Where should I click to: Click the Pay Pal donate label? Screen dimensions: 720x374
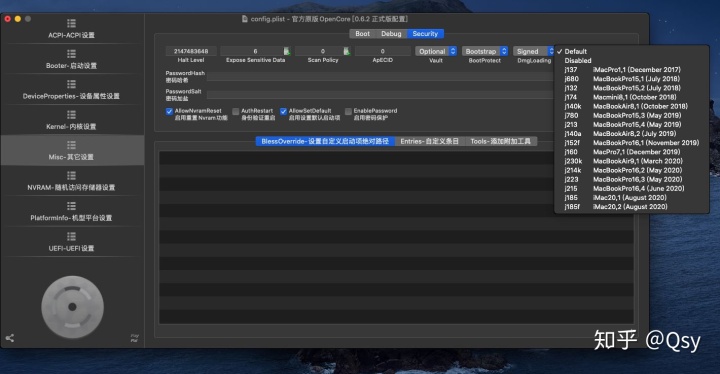tap(135, 338)
